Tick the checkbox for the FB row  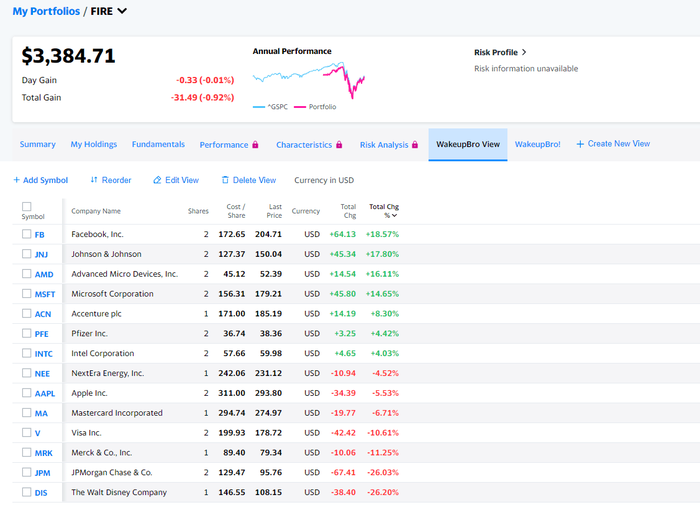pyautogui.click(x=27, y=234)
